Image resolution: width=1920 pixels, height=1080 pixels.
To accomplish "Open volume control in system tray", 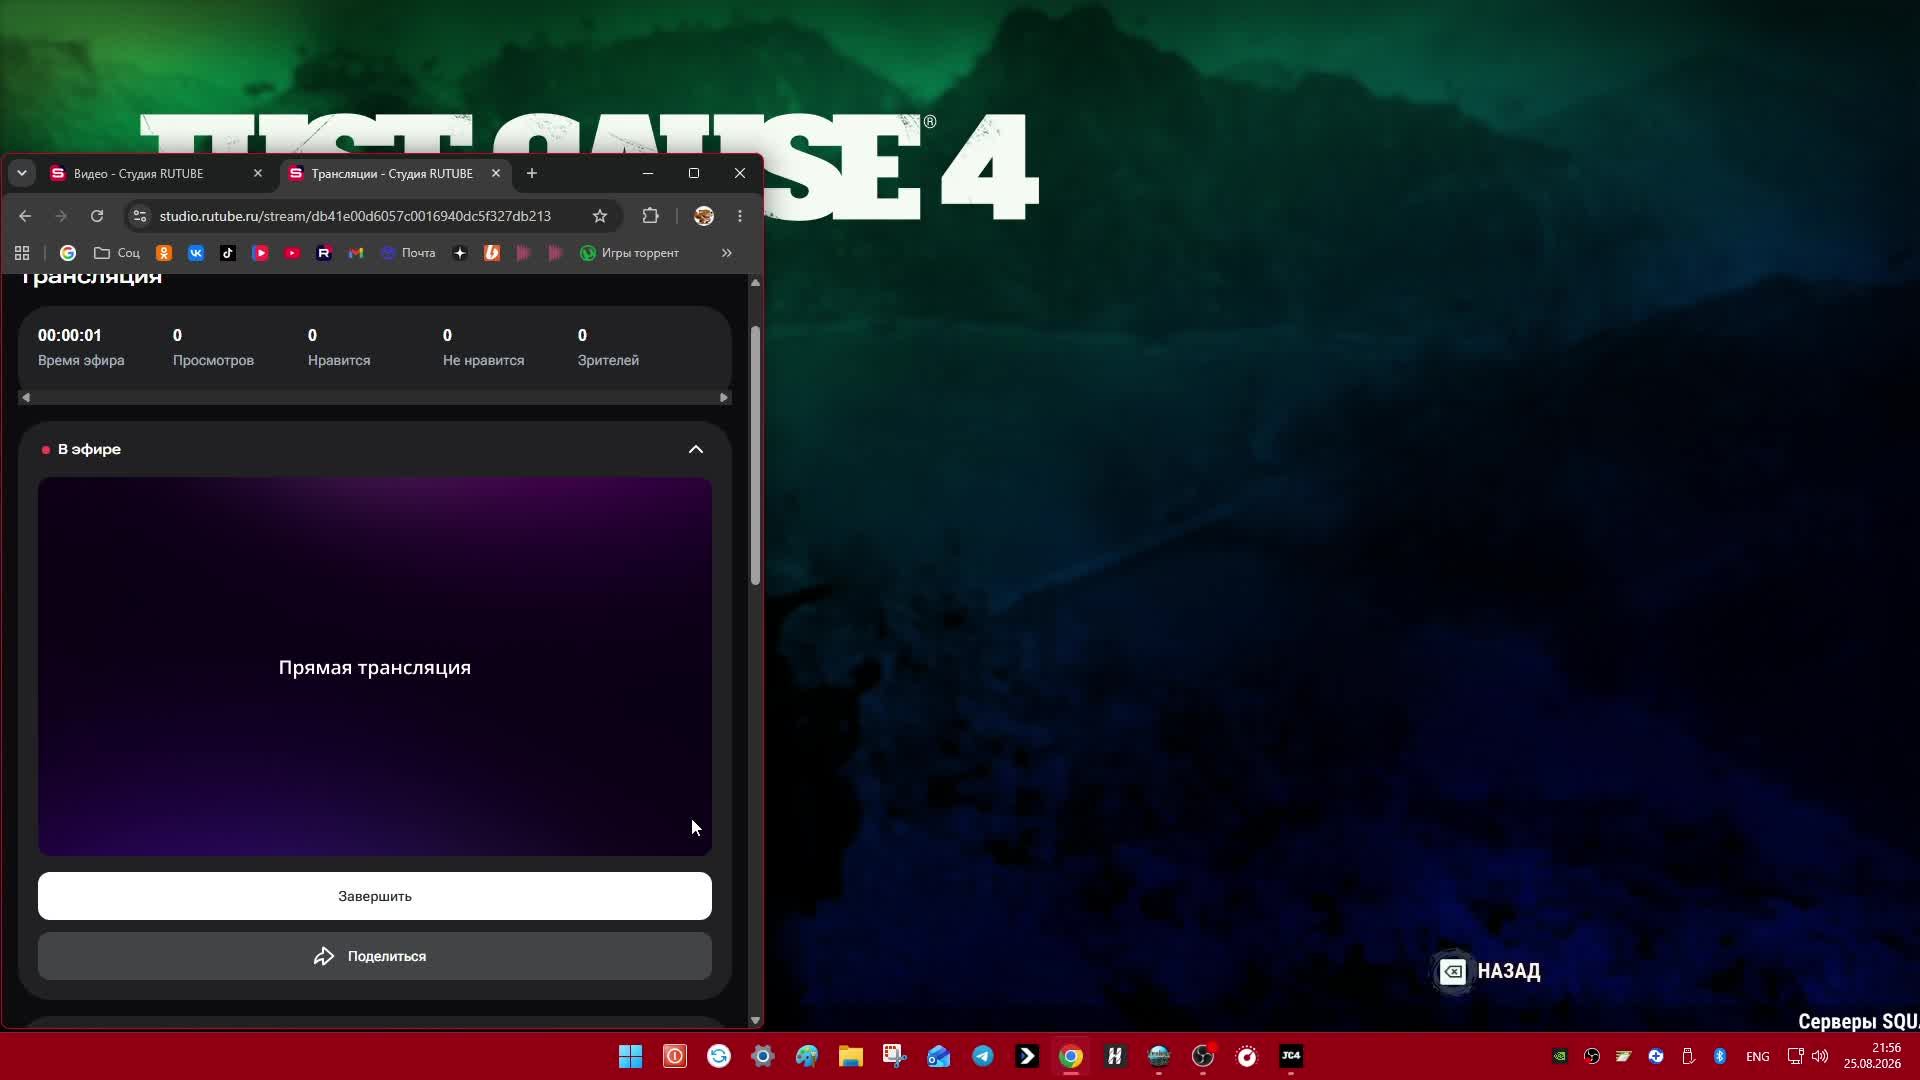I will point(1820,1056).
